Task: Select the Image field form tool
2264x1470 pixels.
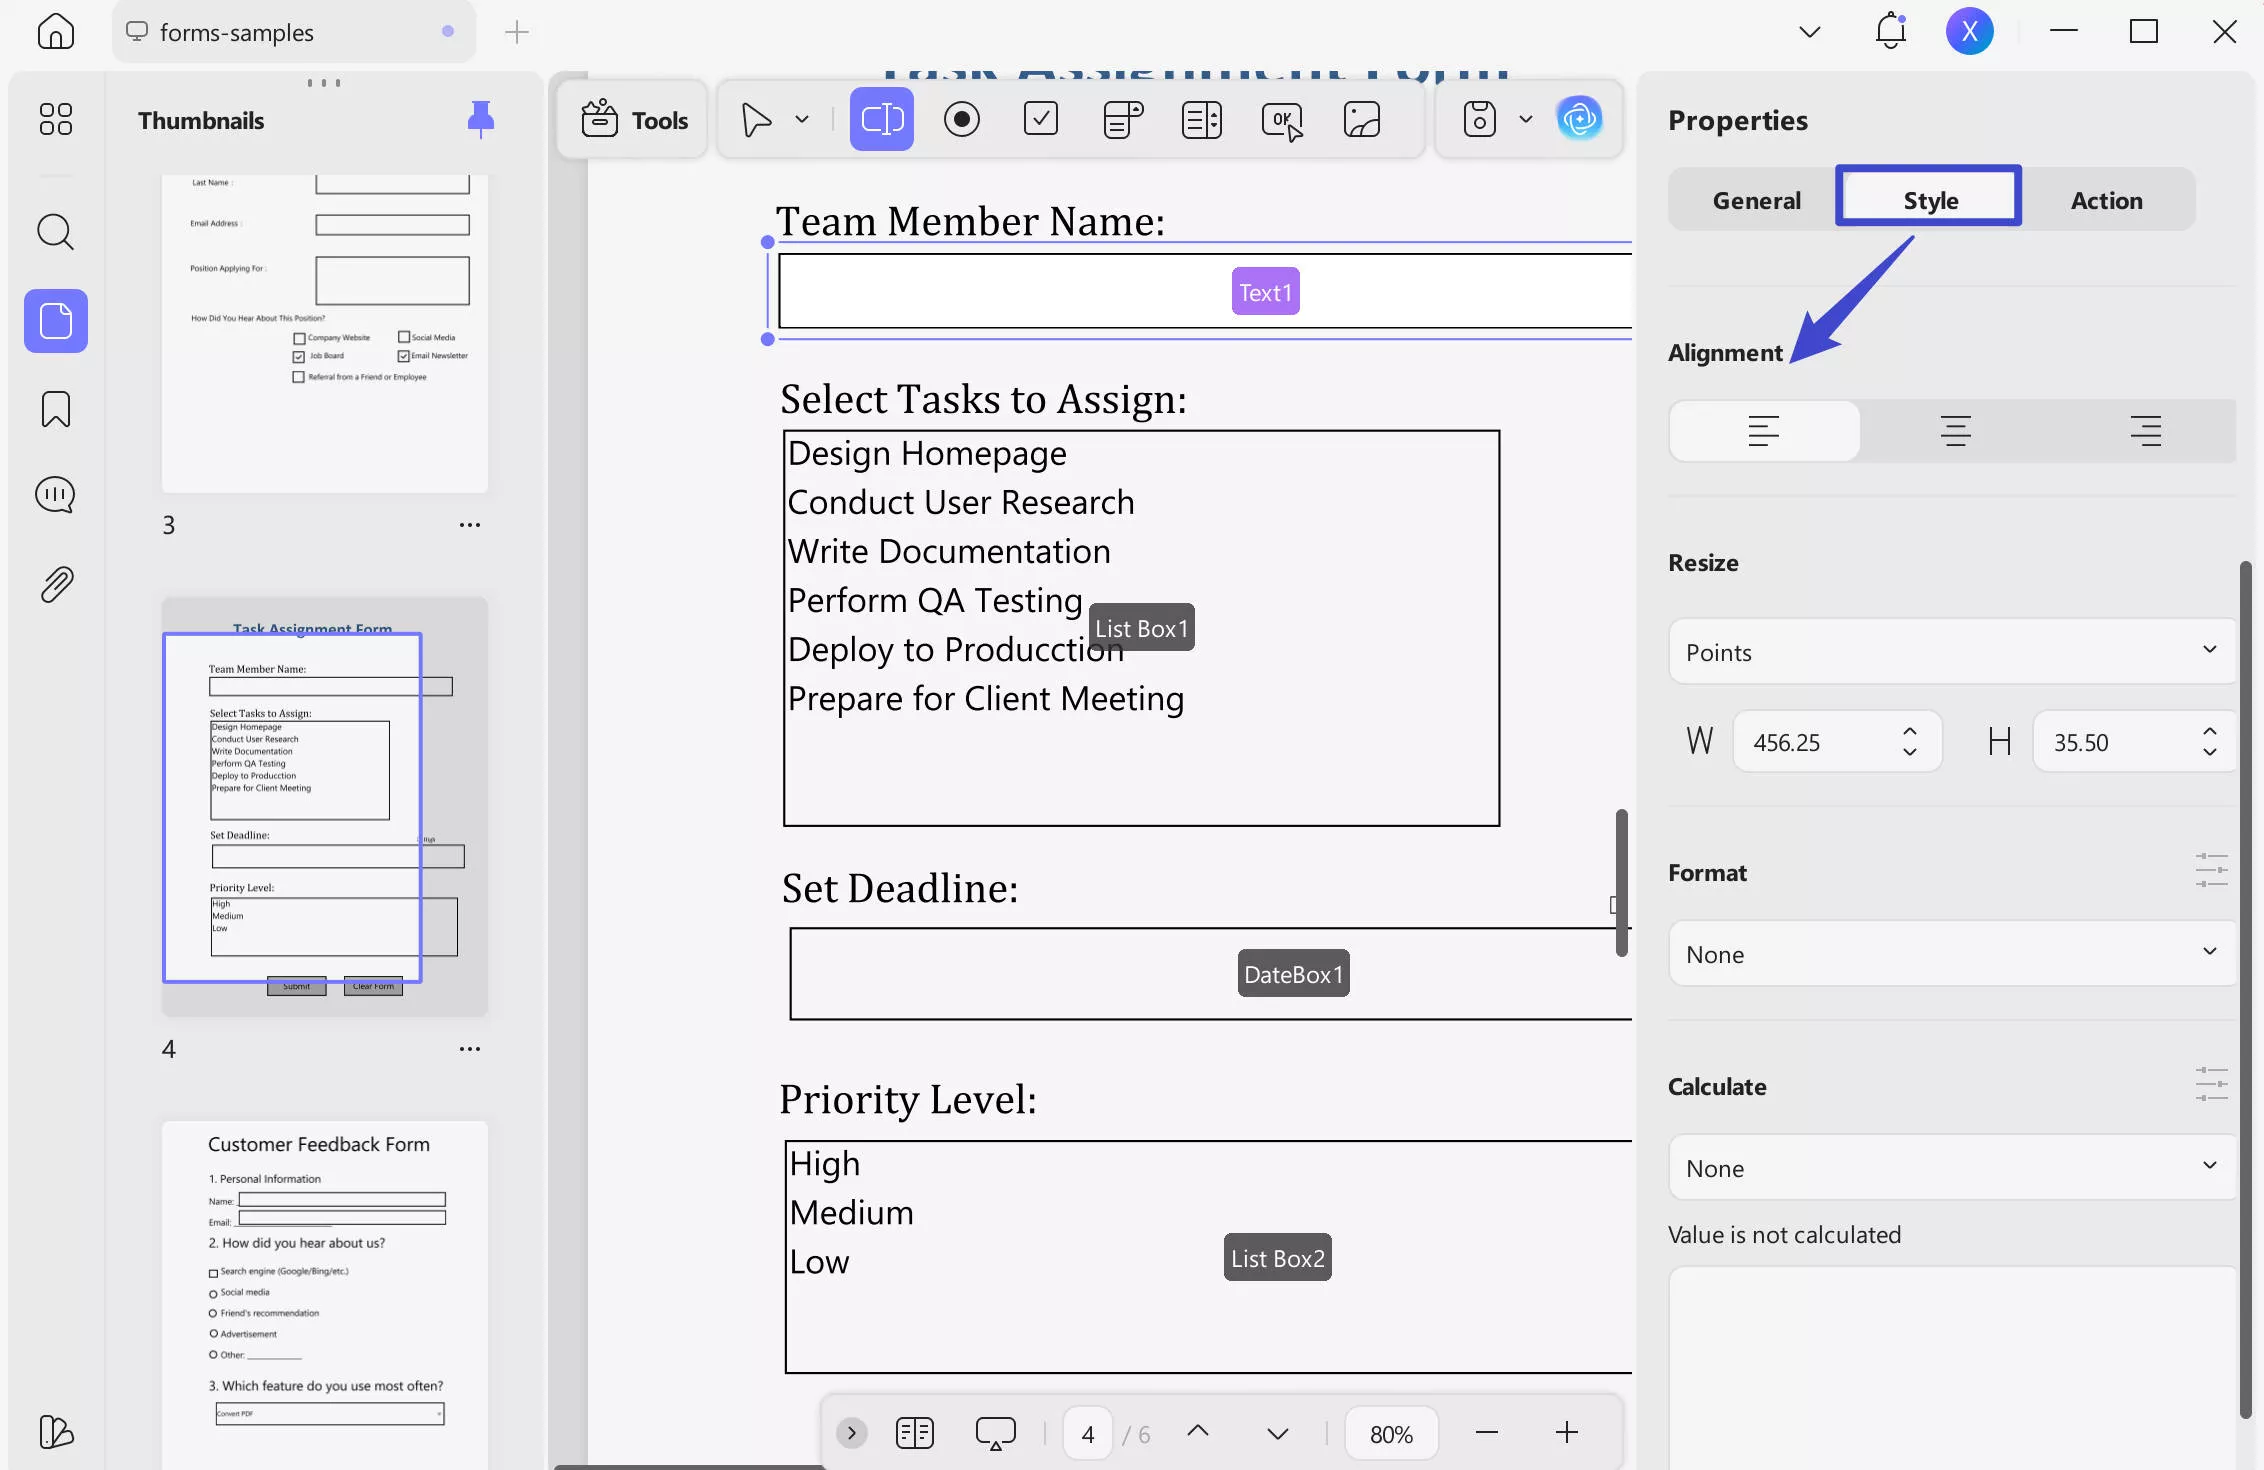Action: click(x=1362, y=119)
